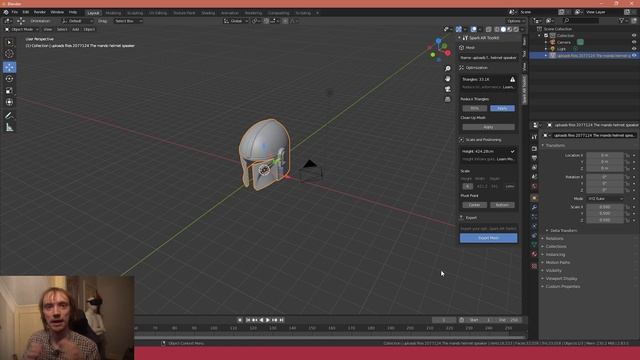Open the Texture properties tab icon
Screen dimensions: 640x360
(x=534, y=266)
